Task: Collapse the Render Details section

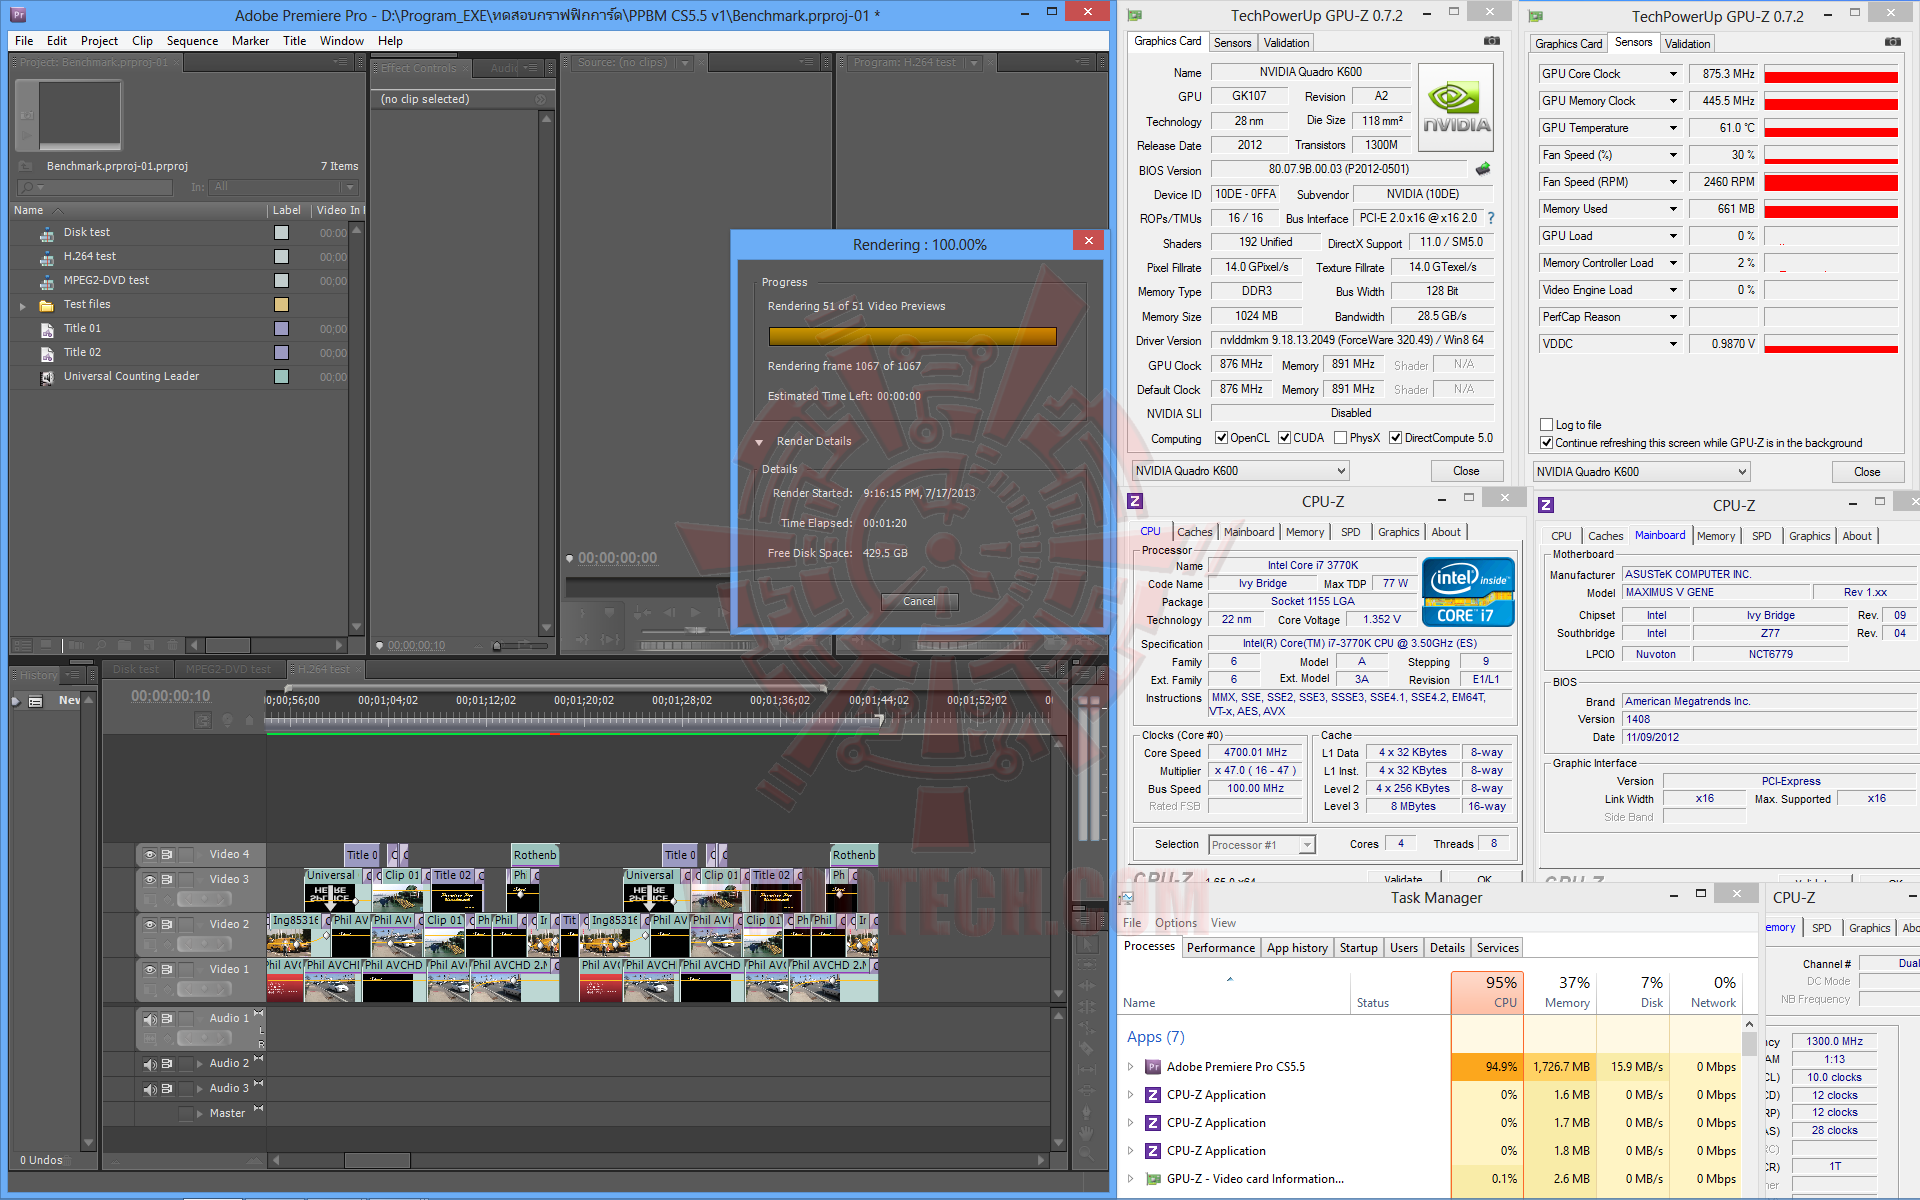Action: (759, 442)
